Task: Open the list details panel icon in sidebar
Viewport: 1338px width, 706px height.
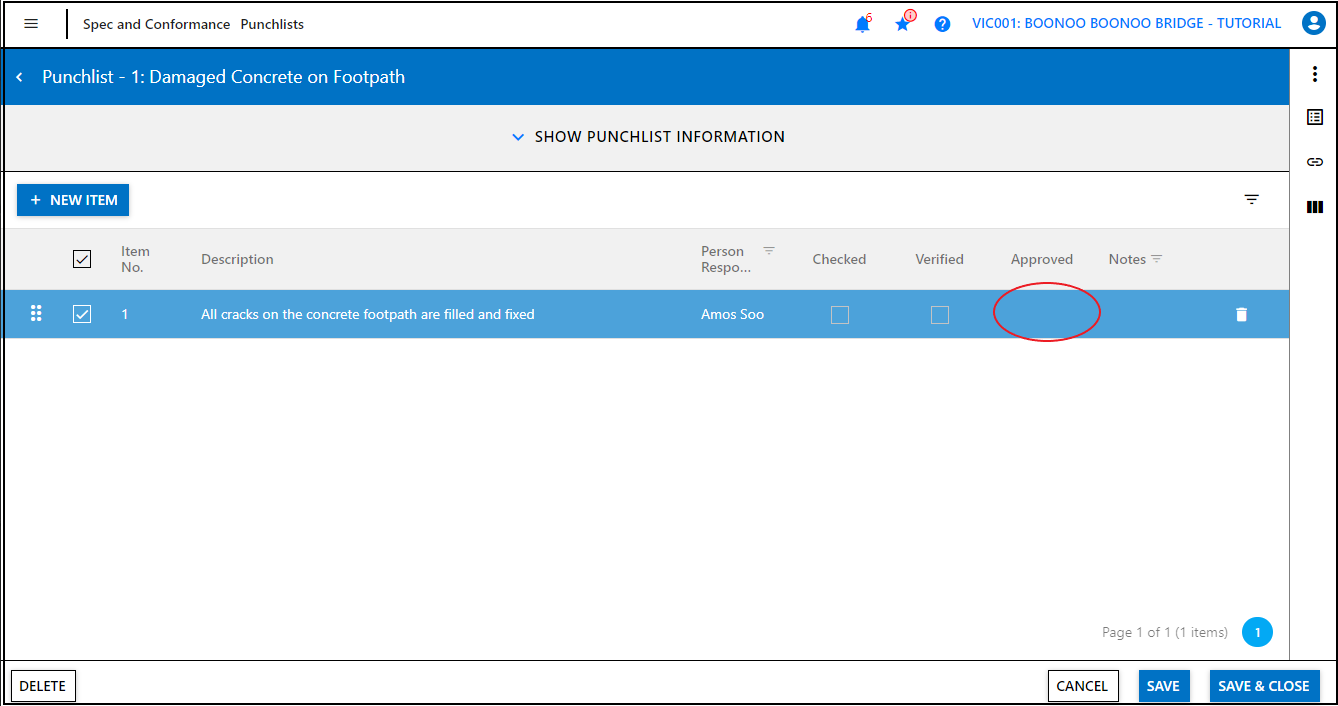Action: click(1315, 117)
